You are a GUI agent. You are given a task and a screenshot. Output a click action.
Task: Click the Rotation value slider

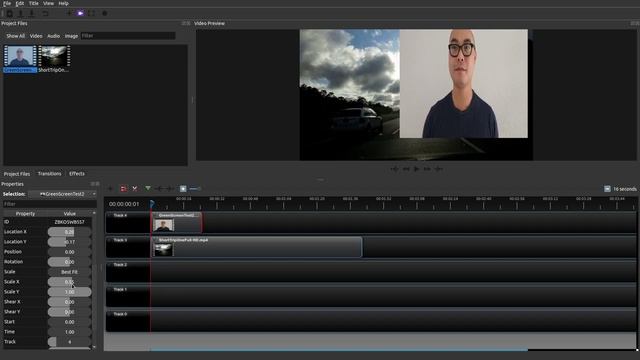[69, 262]
